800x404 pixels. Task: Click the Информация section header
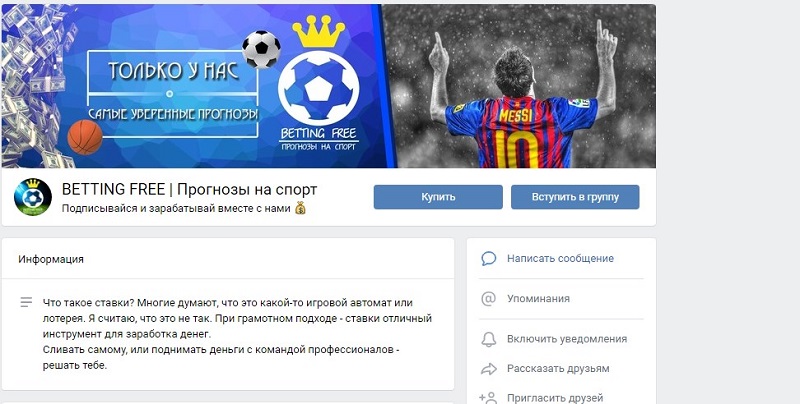click(51, 259)
